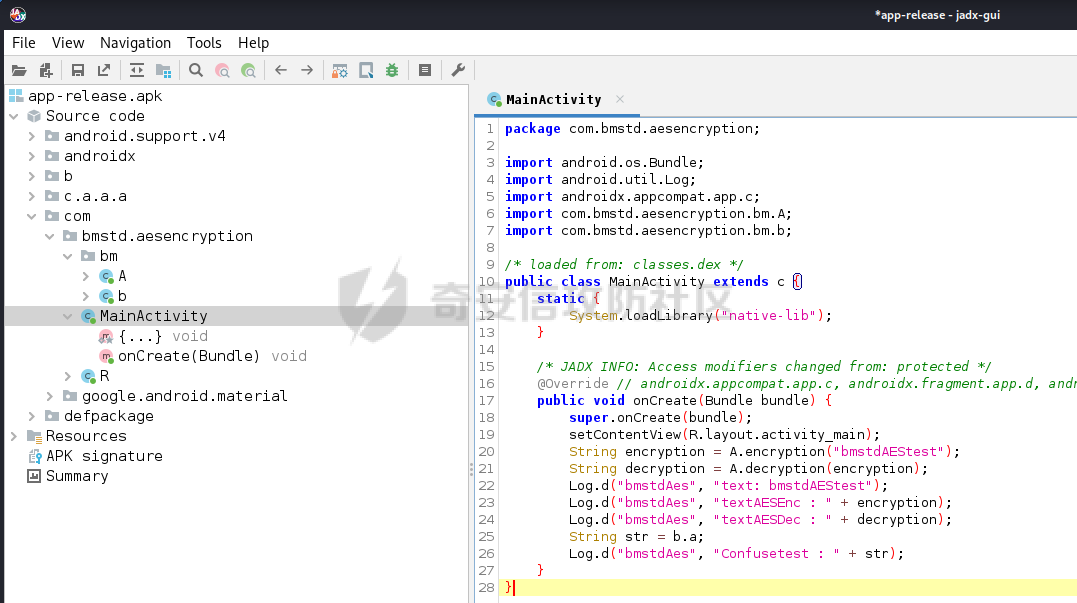Toggle deobfuscation toolbar icon
Image resolution: width=1077 pixels, height=603 pixels.
tap(340, 70)
